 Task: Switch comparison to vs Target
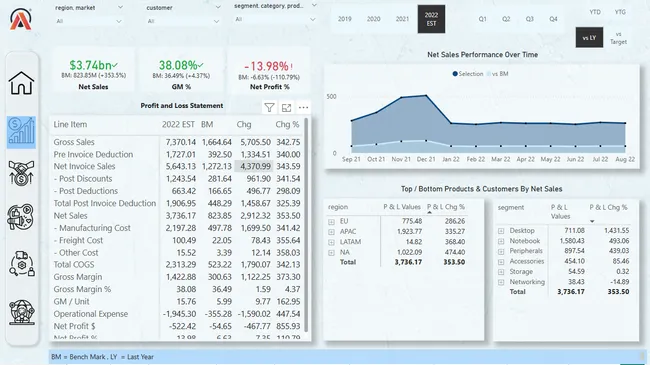point(618,38)
